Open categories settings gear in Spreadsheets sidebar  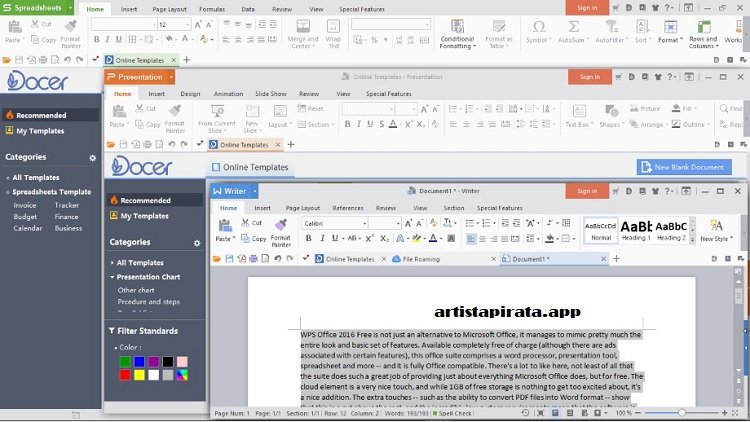point(92,157)
